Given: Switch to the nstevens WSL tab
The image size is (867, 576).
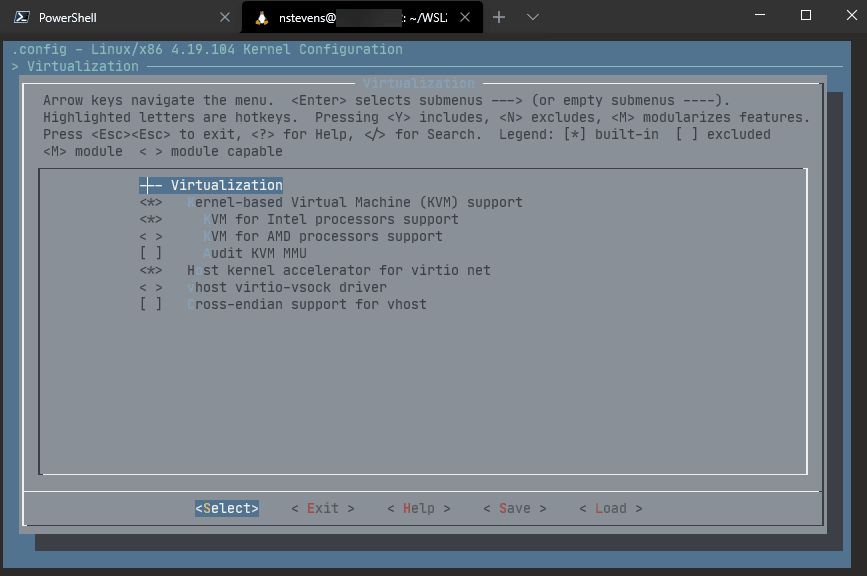Looking at the screenshot, I should click(x=362, y=17).
